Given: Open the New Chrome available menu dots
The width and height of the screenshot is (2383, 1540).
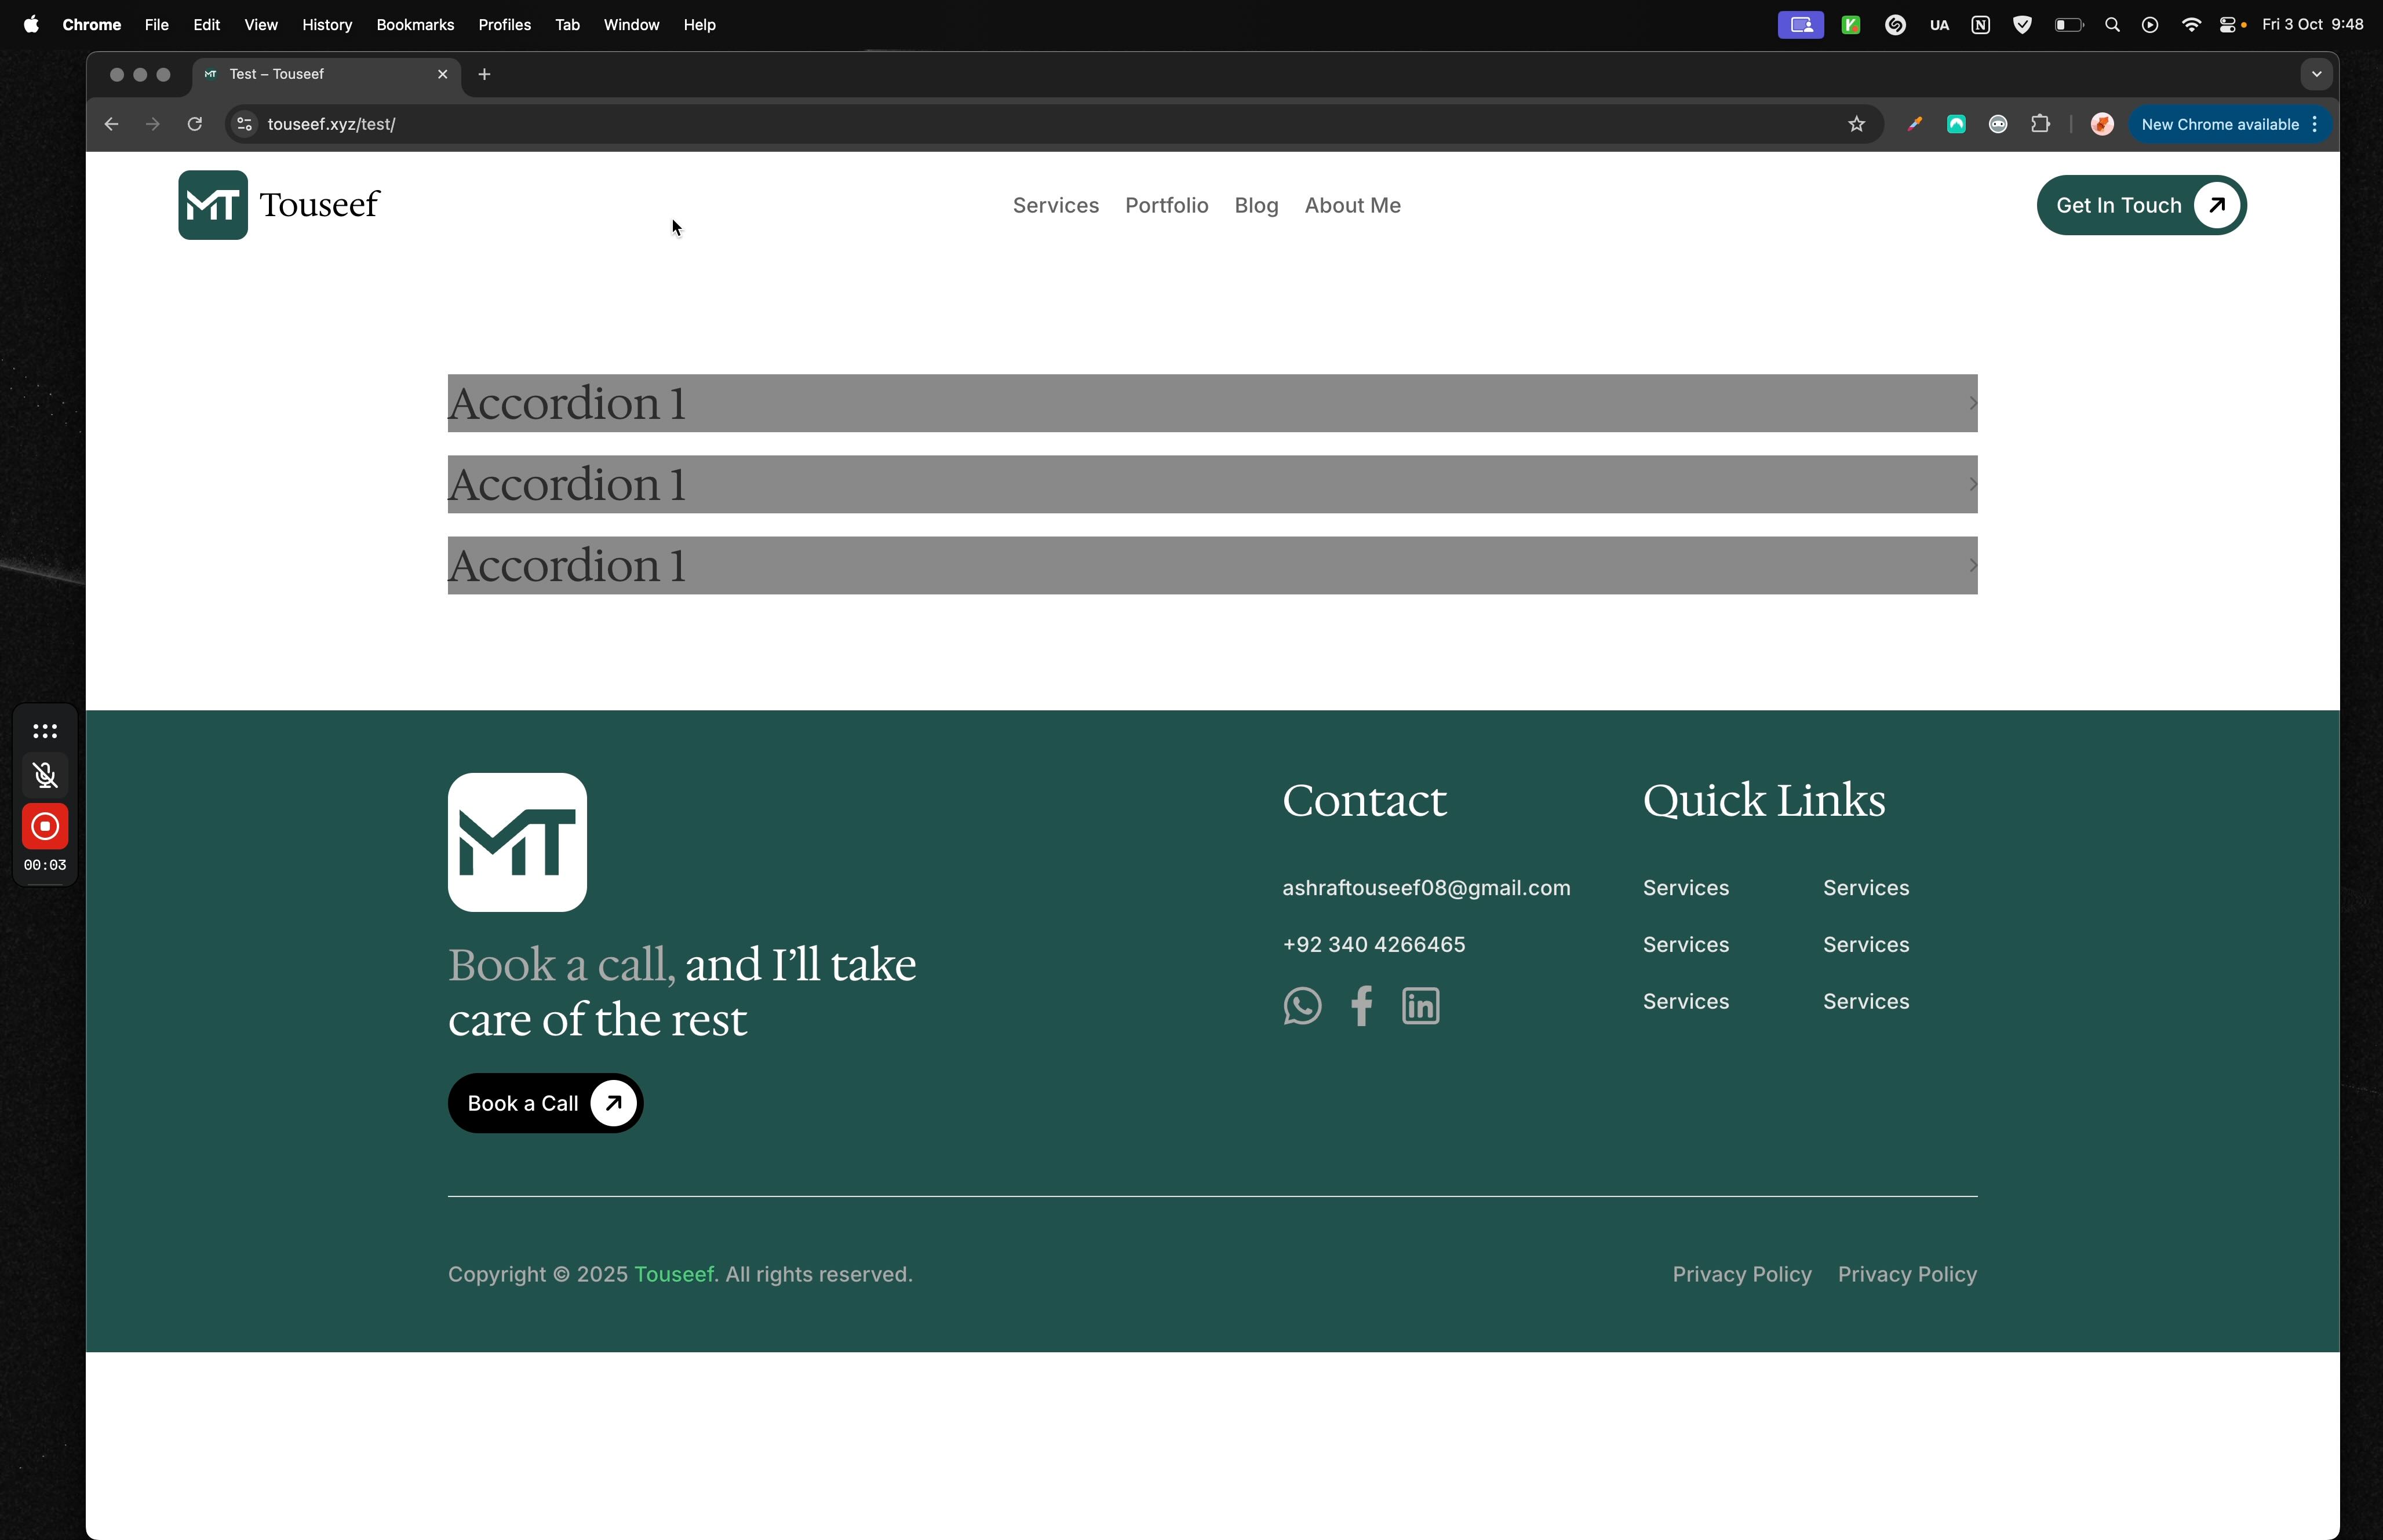Looking at the screenshot, I should click(x=2315, y=124).
